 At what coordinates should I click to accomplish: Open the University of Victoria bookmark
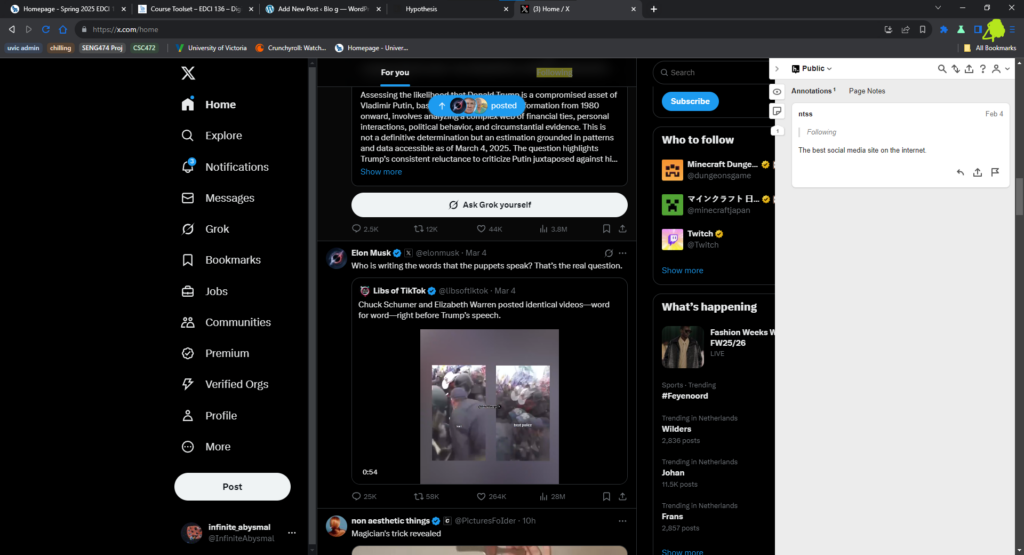[212, 48]
